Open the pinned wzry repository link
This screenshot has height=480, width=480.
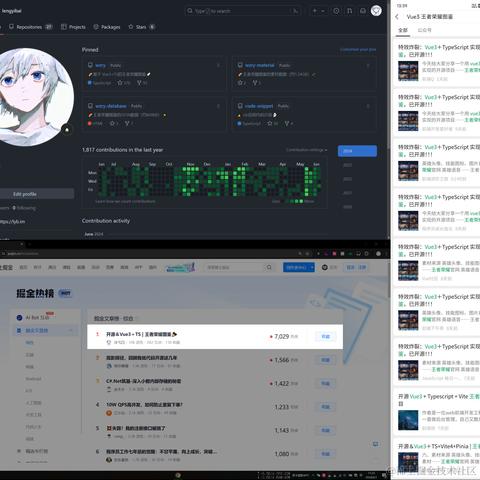click(100, 65)
